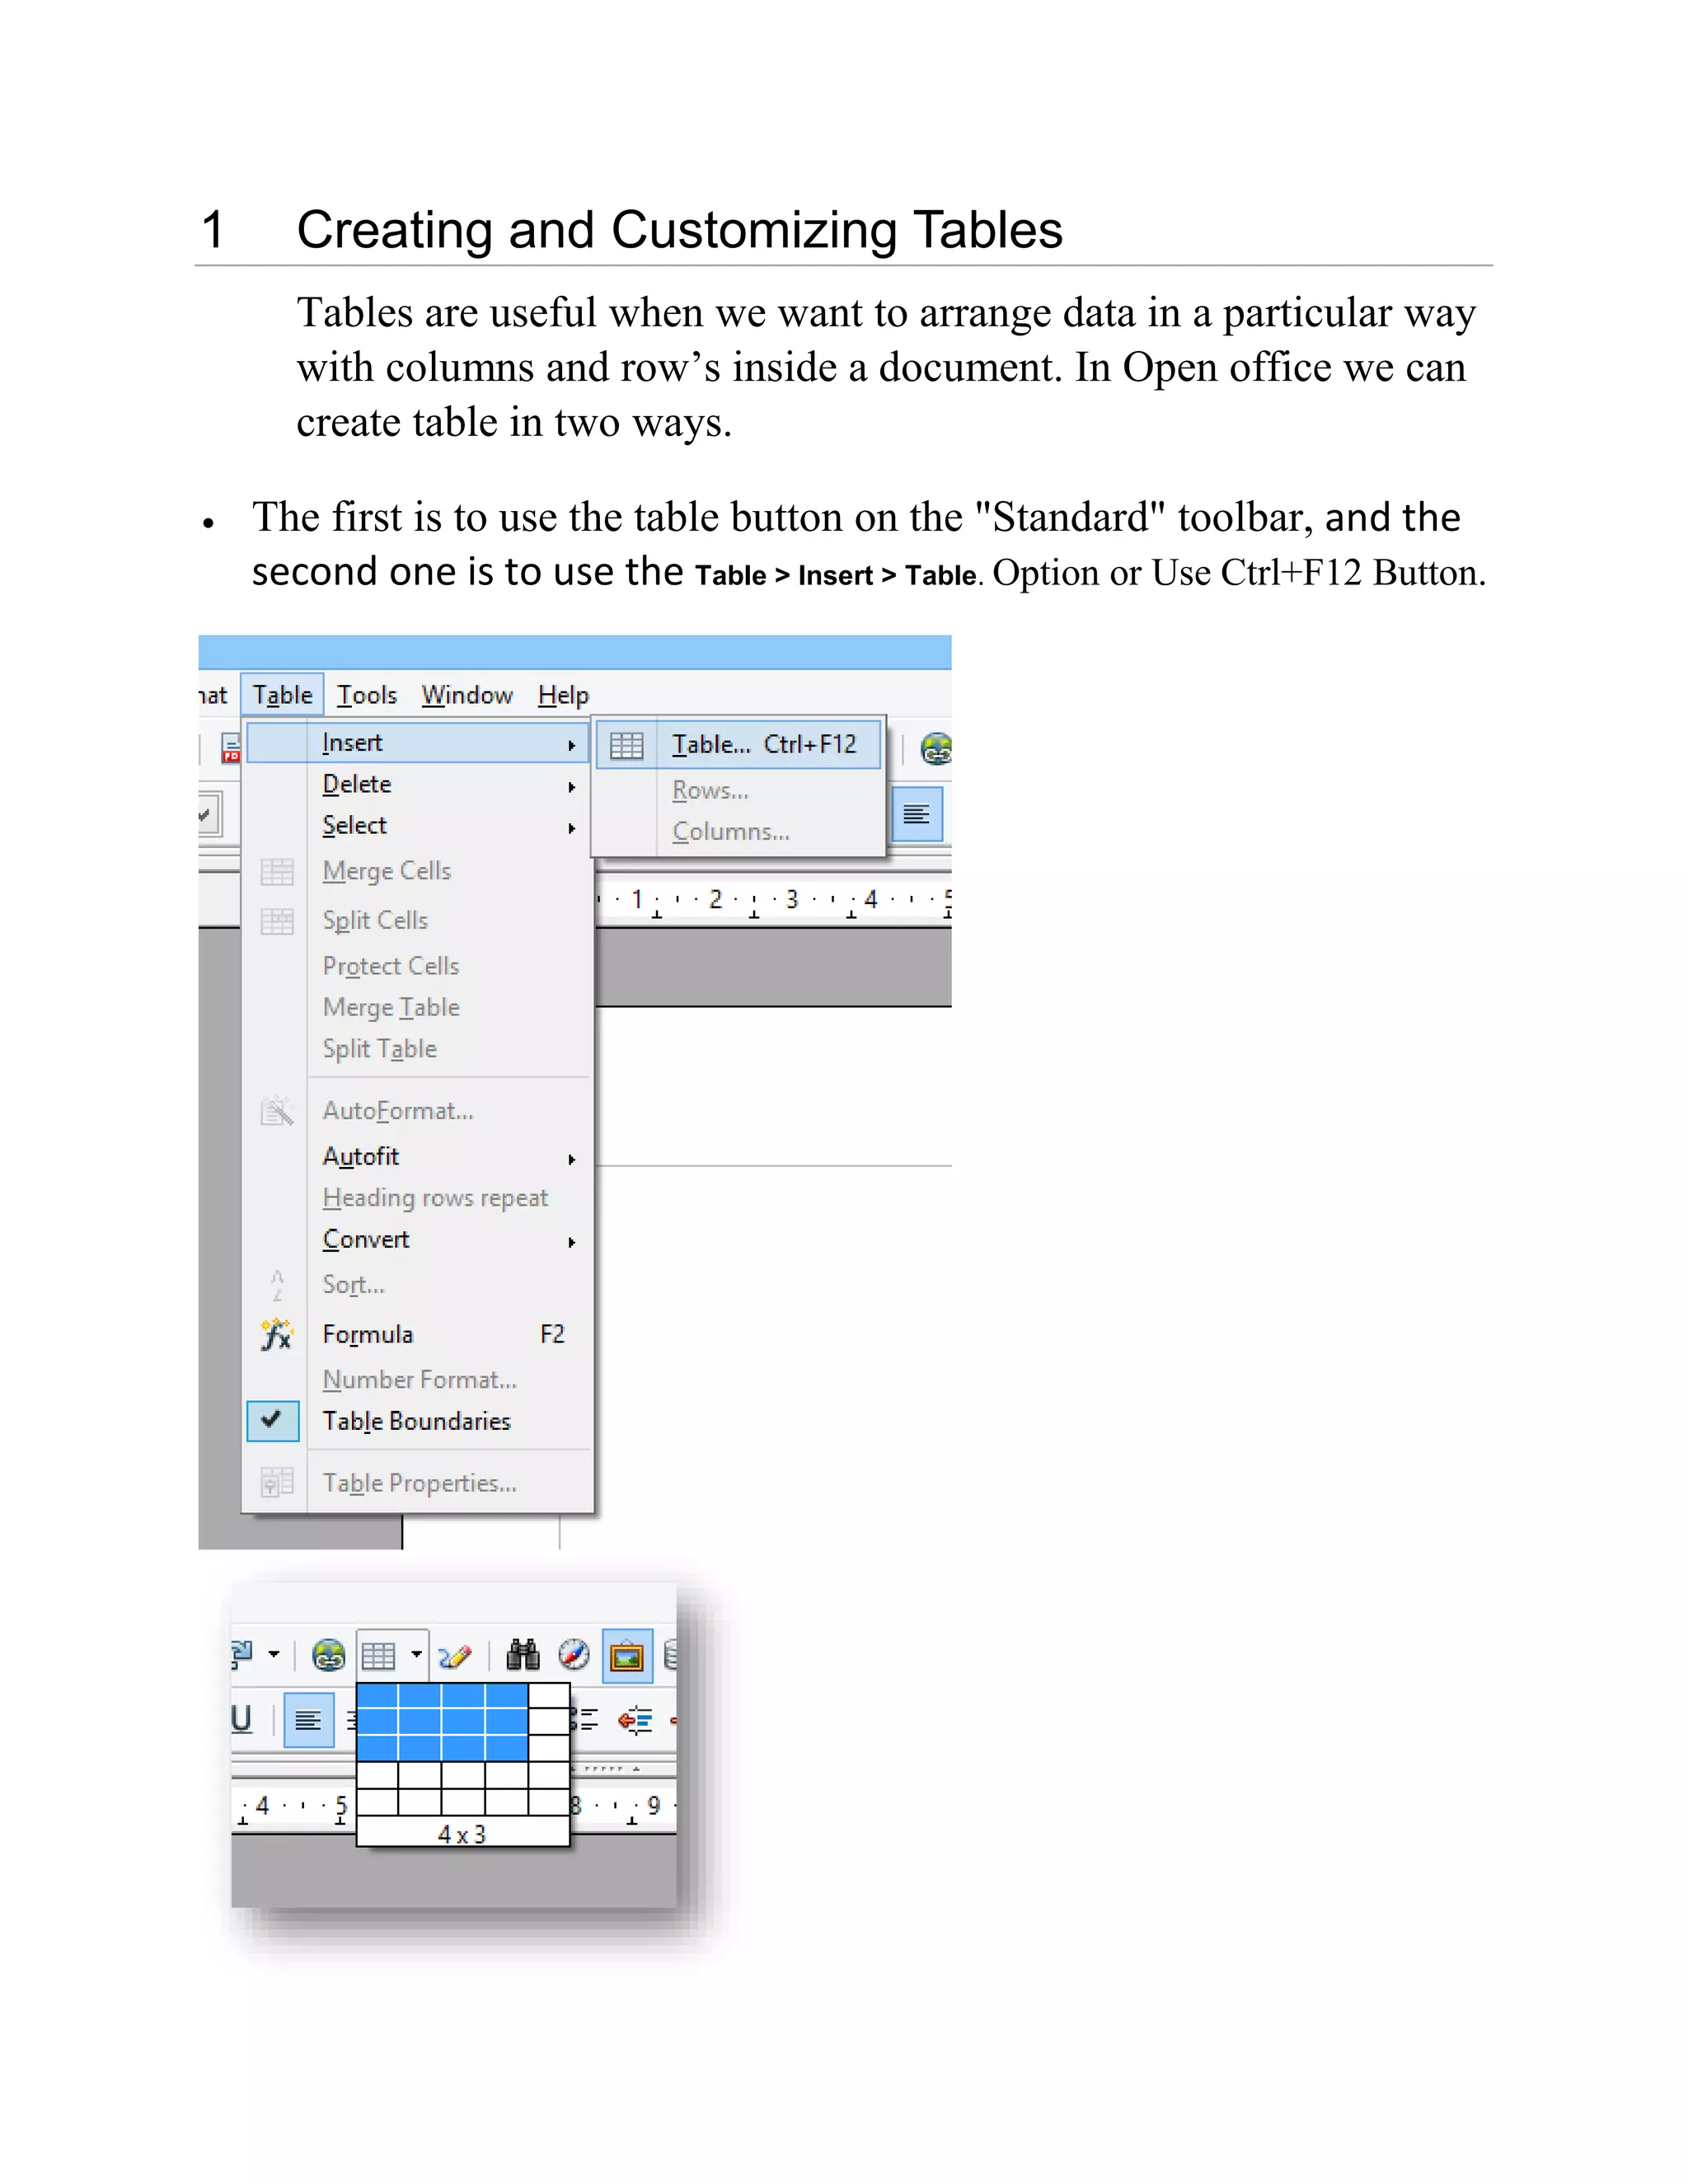Expand the Select submenu arrow
Viewport: 1688px width, 2184px height.
[572, 828]
